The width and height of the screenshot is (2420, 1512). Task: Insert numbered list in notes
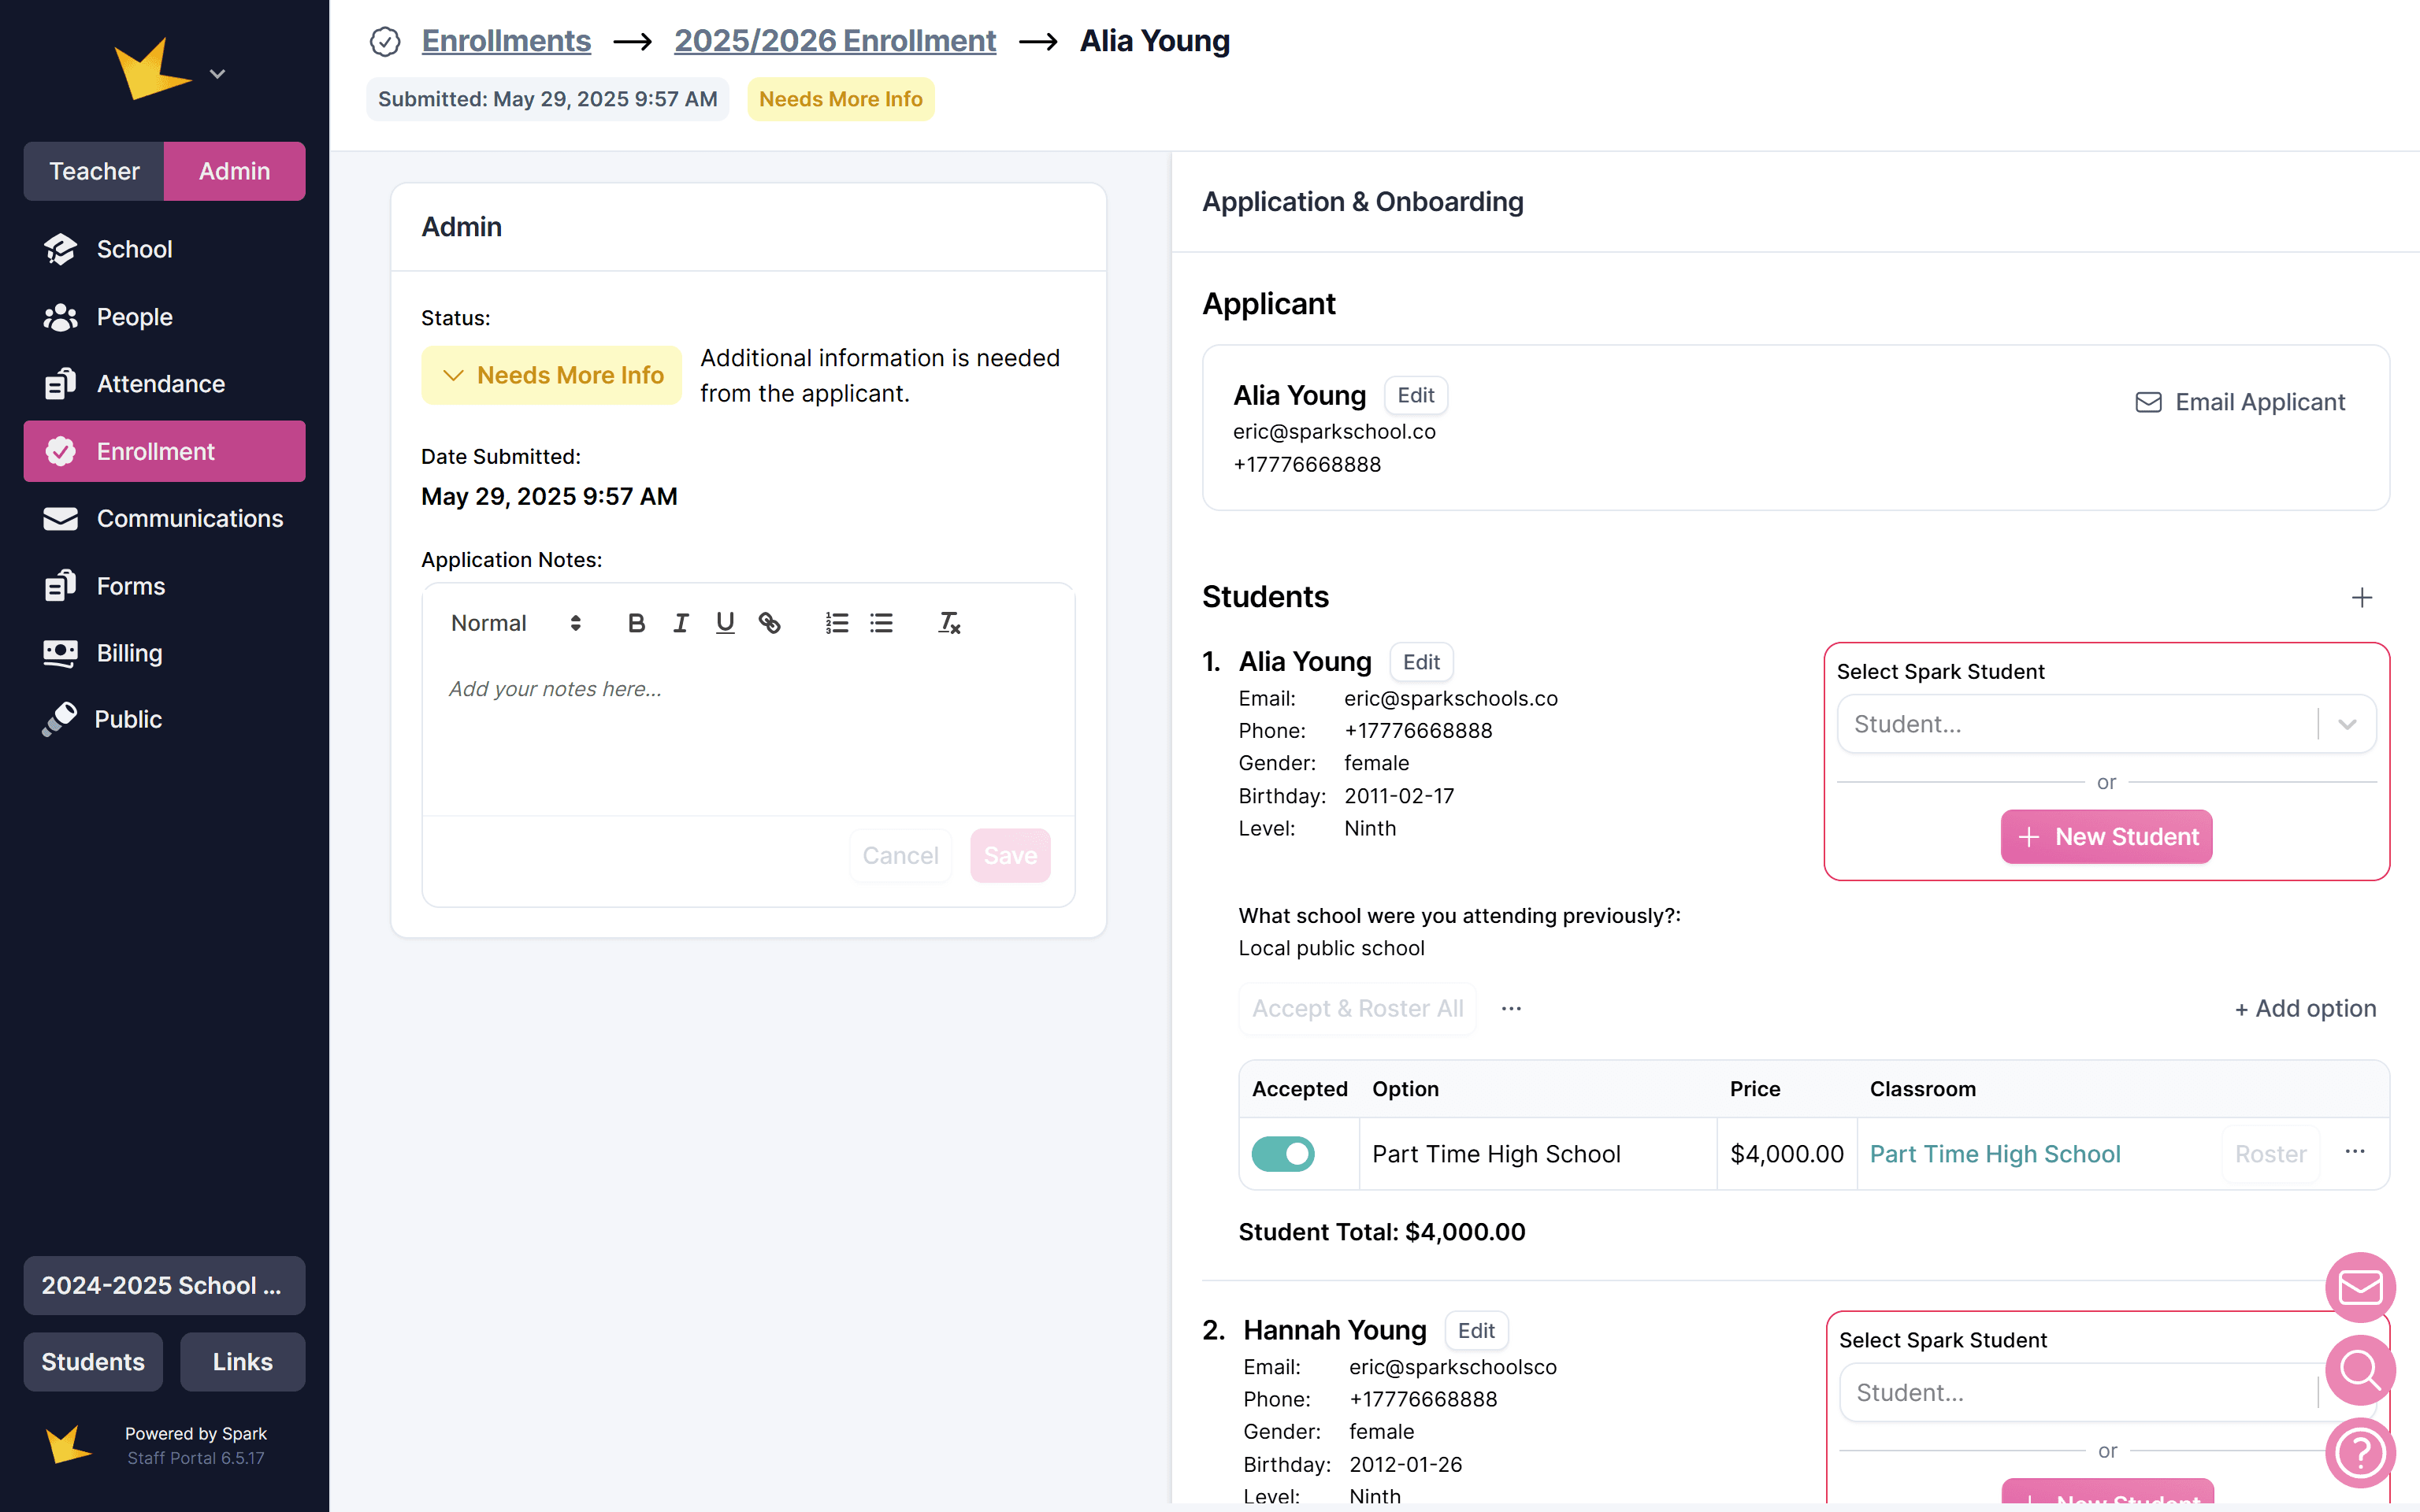click(x=837, y=623)
